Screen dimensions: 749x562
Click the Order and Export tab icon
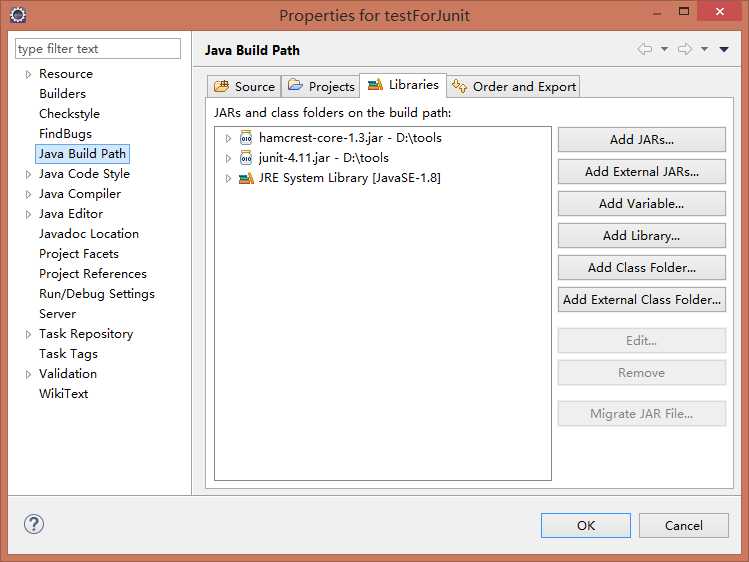[459, 86]
